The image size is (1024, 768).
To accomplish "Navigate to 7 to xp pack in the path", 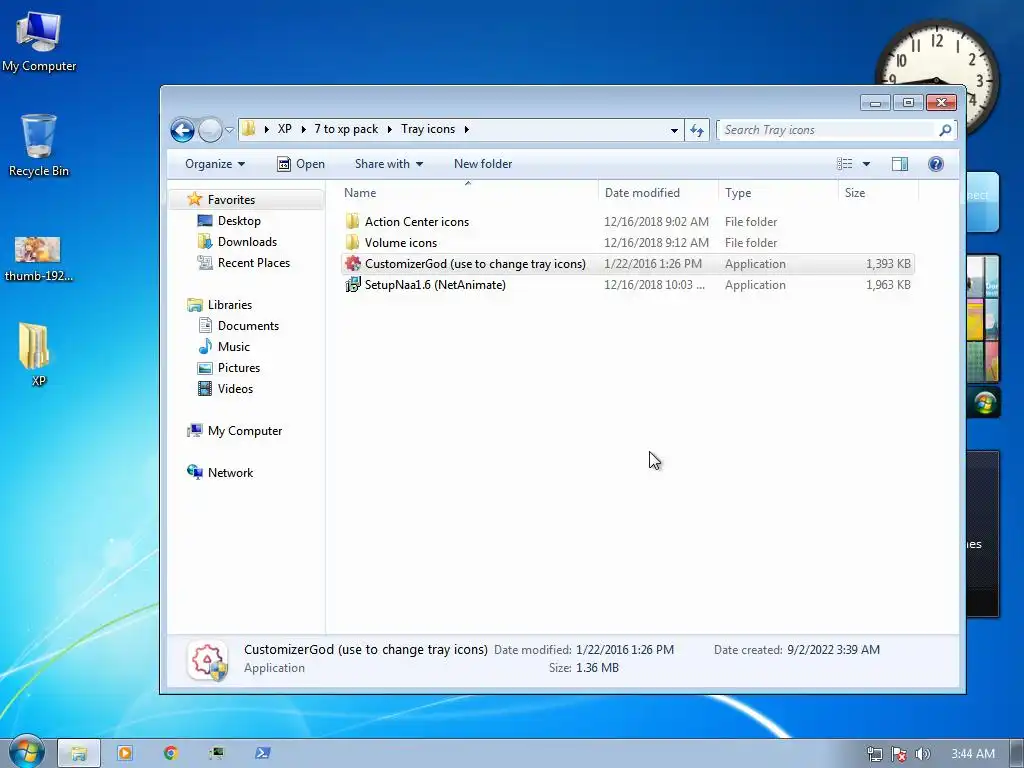I will (346, 129).
